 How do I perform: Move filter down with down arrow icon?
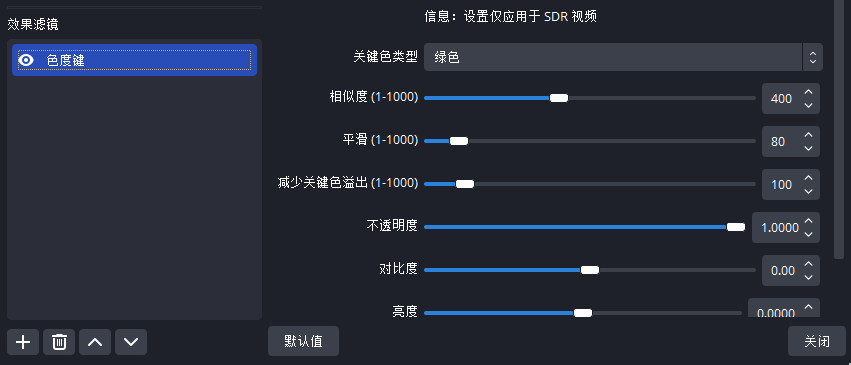[131, 342]
